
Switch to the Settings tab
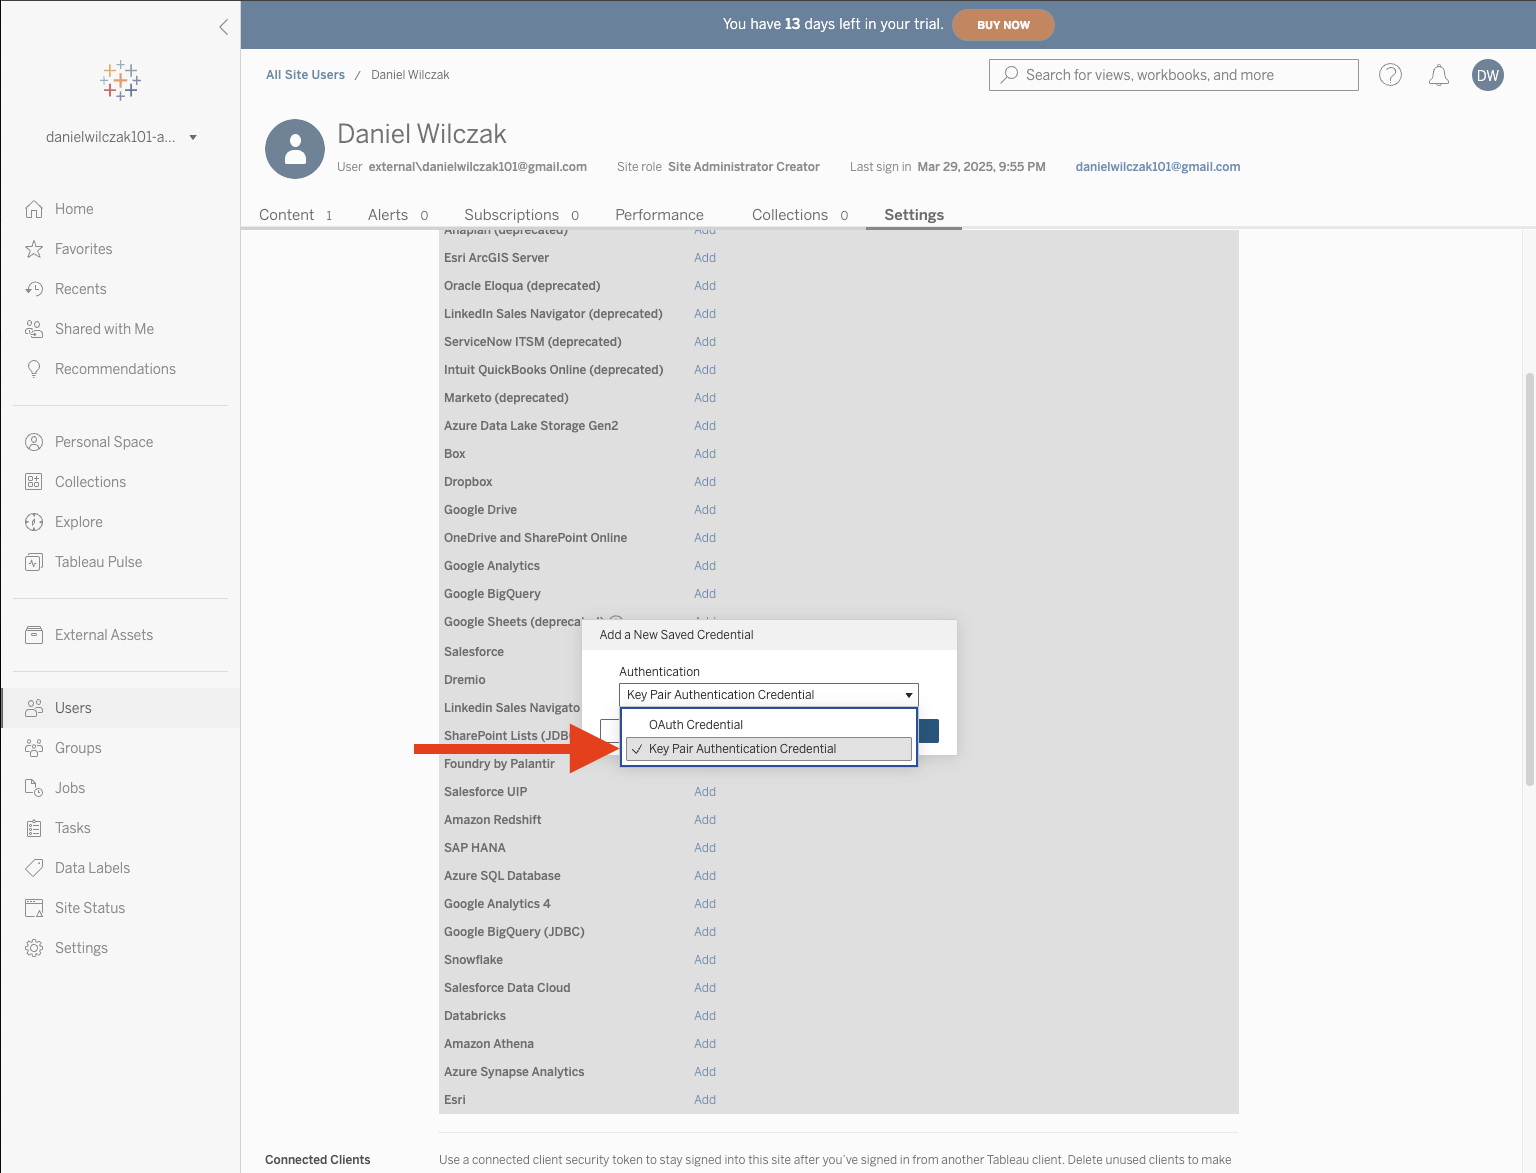[x=914, y=215]
